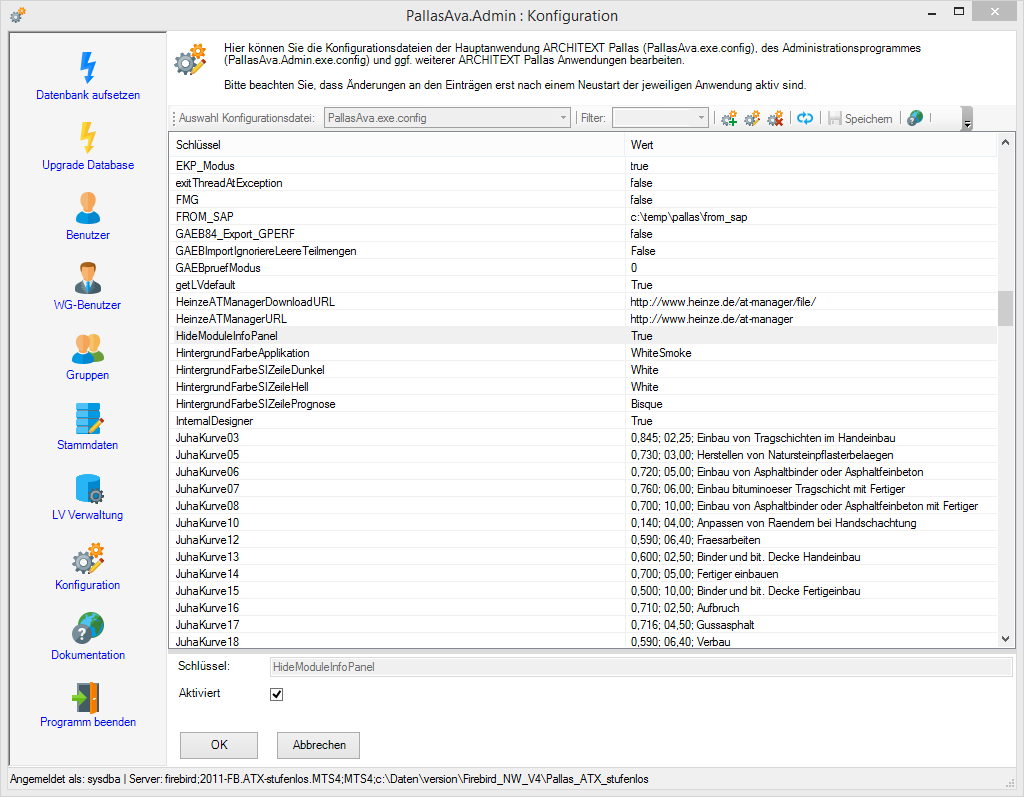Go to the Benutzer section
The image size is (1024, 797).
[x=88, y=216]
